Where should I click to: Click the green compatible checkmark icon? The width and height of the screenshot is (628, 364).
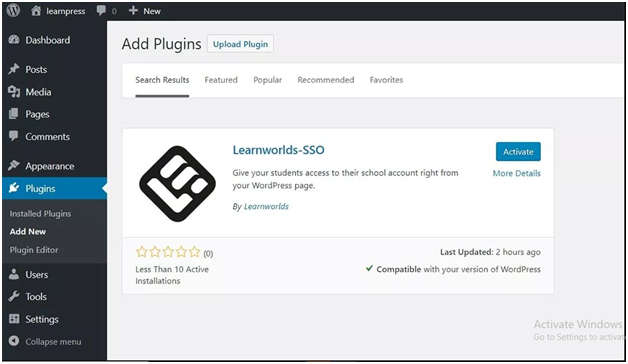point(369,268)
